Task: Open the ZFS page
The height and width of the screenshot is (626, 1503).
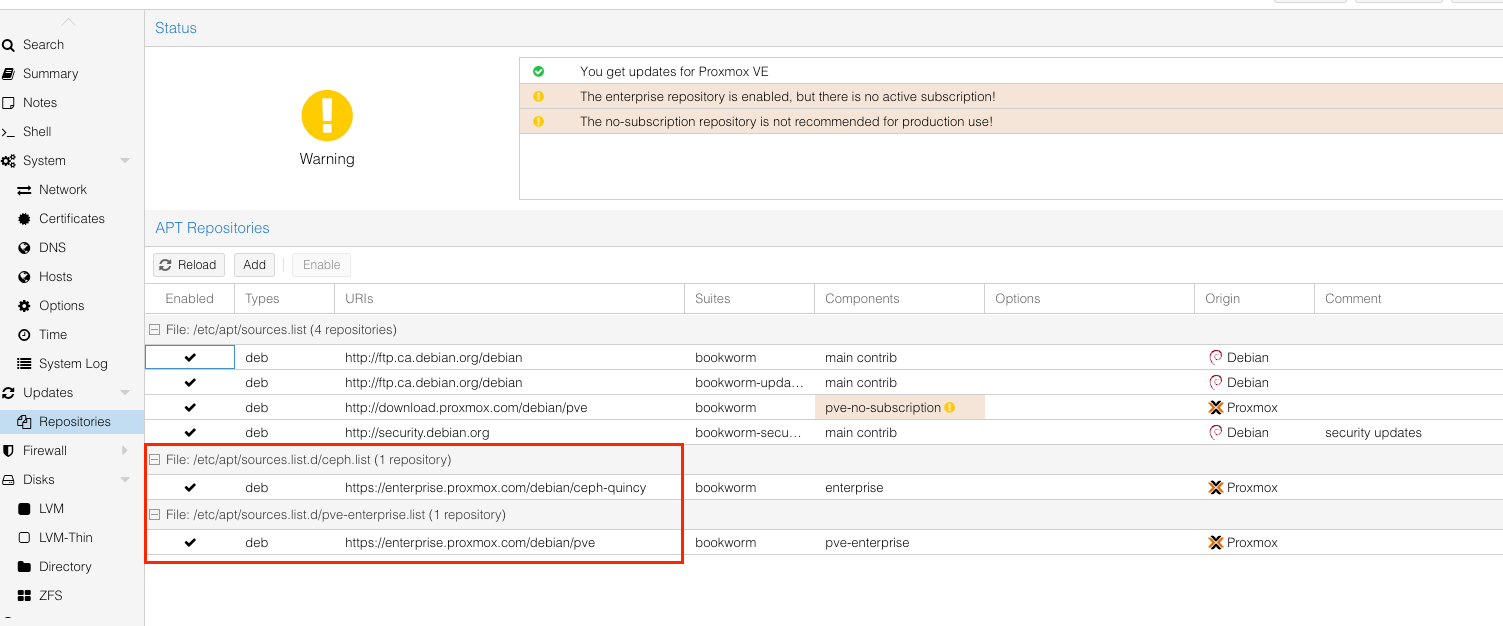Action: click(50, 595)
